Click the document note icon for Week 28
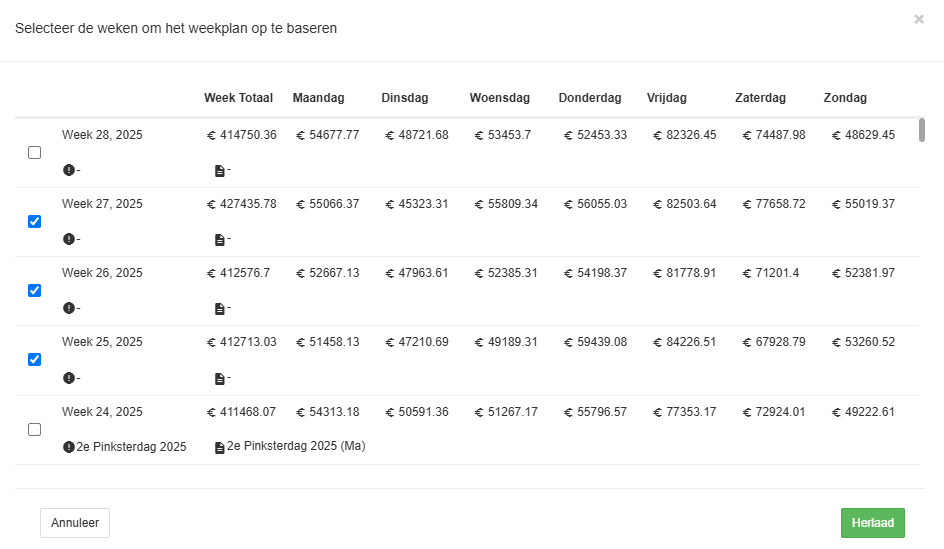The image size is (944, 549). [220, 171]
